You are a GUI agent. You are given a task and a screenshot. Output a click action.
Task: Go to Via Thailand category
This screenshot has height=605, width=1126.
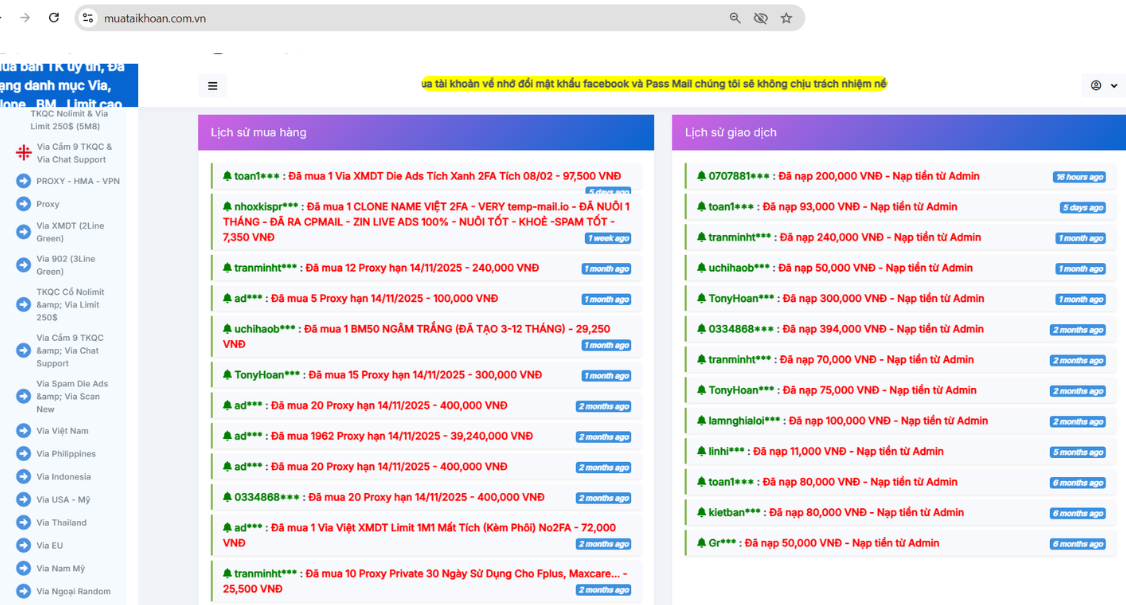[61, 523]
